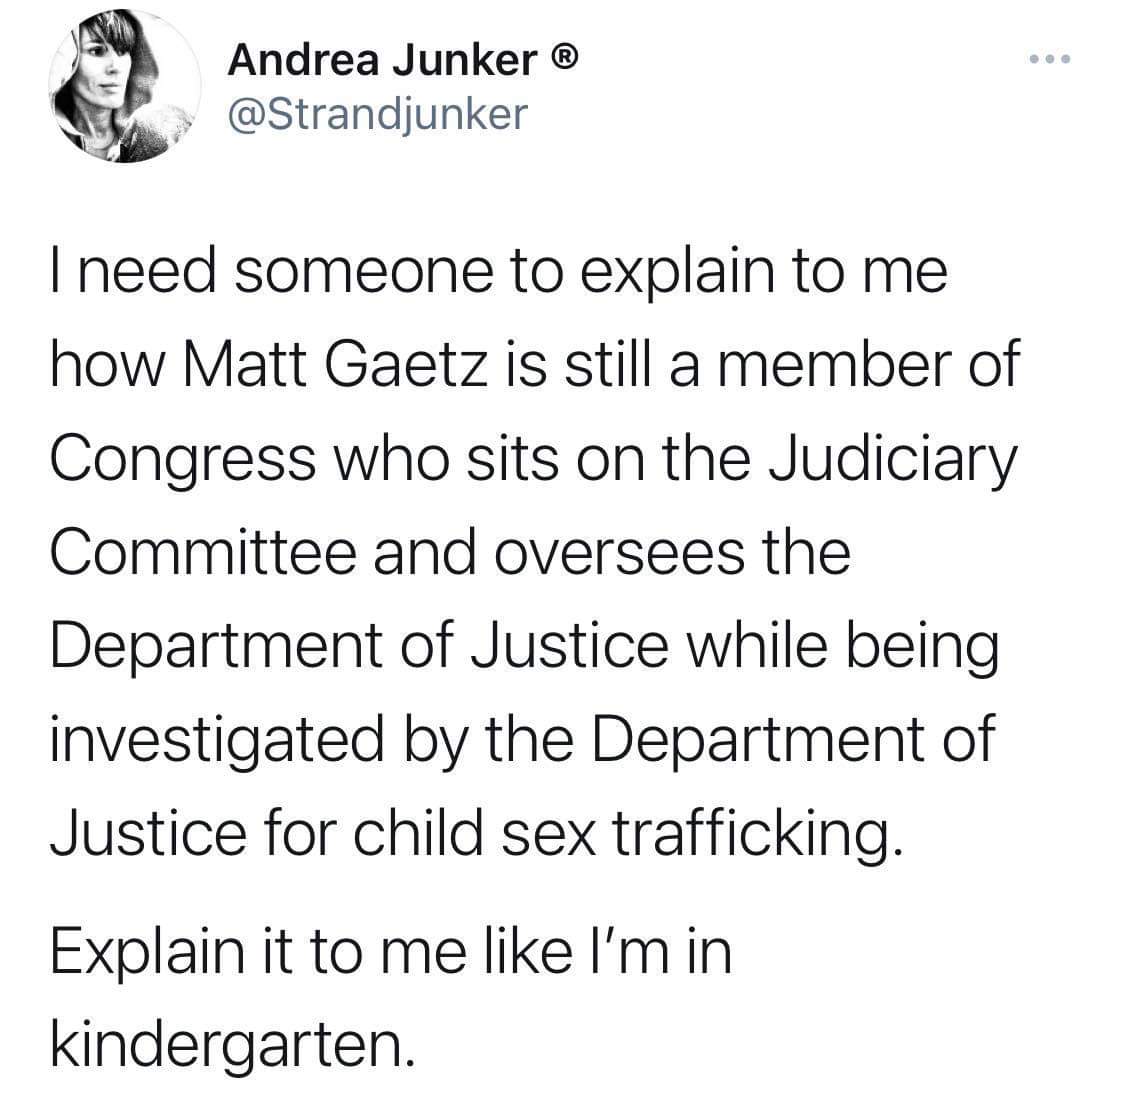Open the three-dot more options menu
Image resolution: width=1125 pixels, height=1106 pixels.
1050,59
